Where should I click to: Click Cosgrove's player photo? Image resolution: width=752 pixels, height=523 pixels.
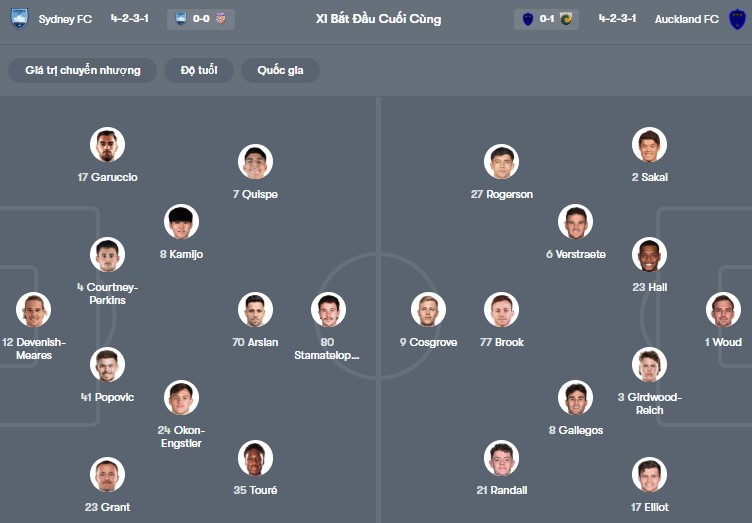coord(428,310)
